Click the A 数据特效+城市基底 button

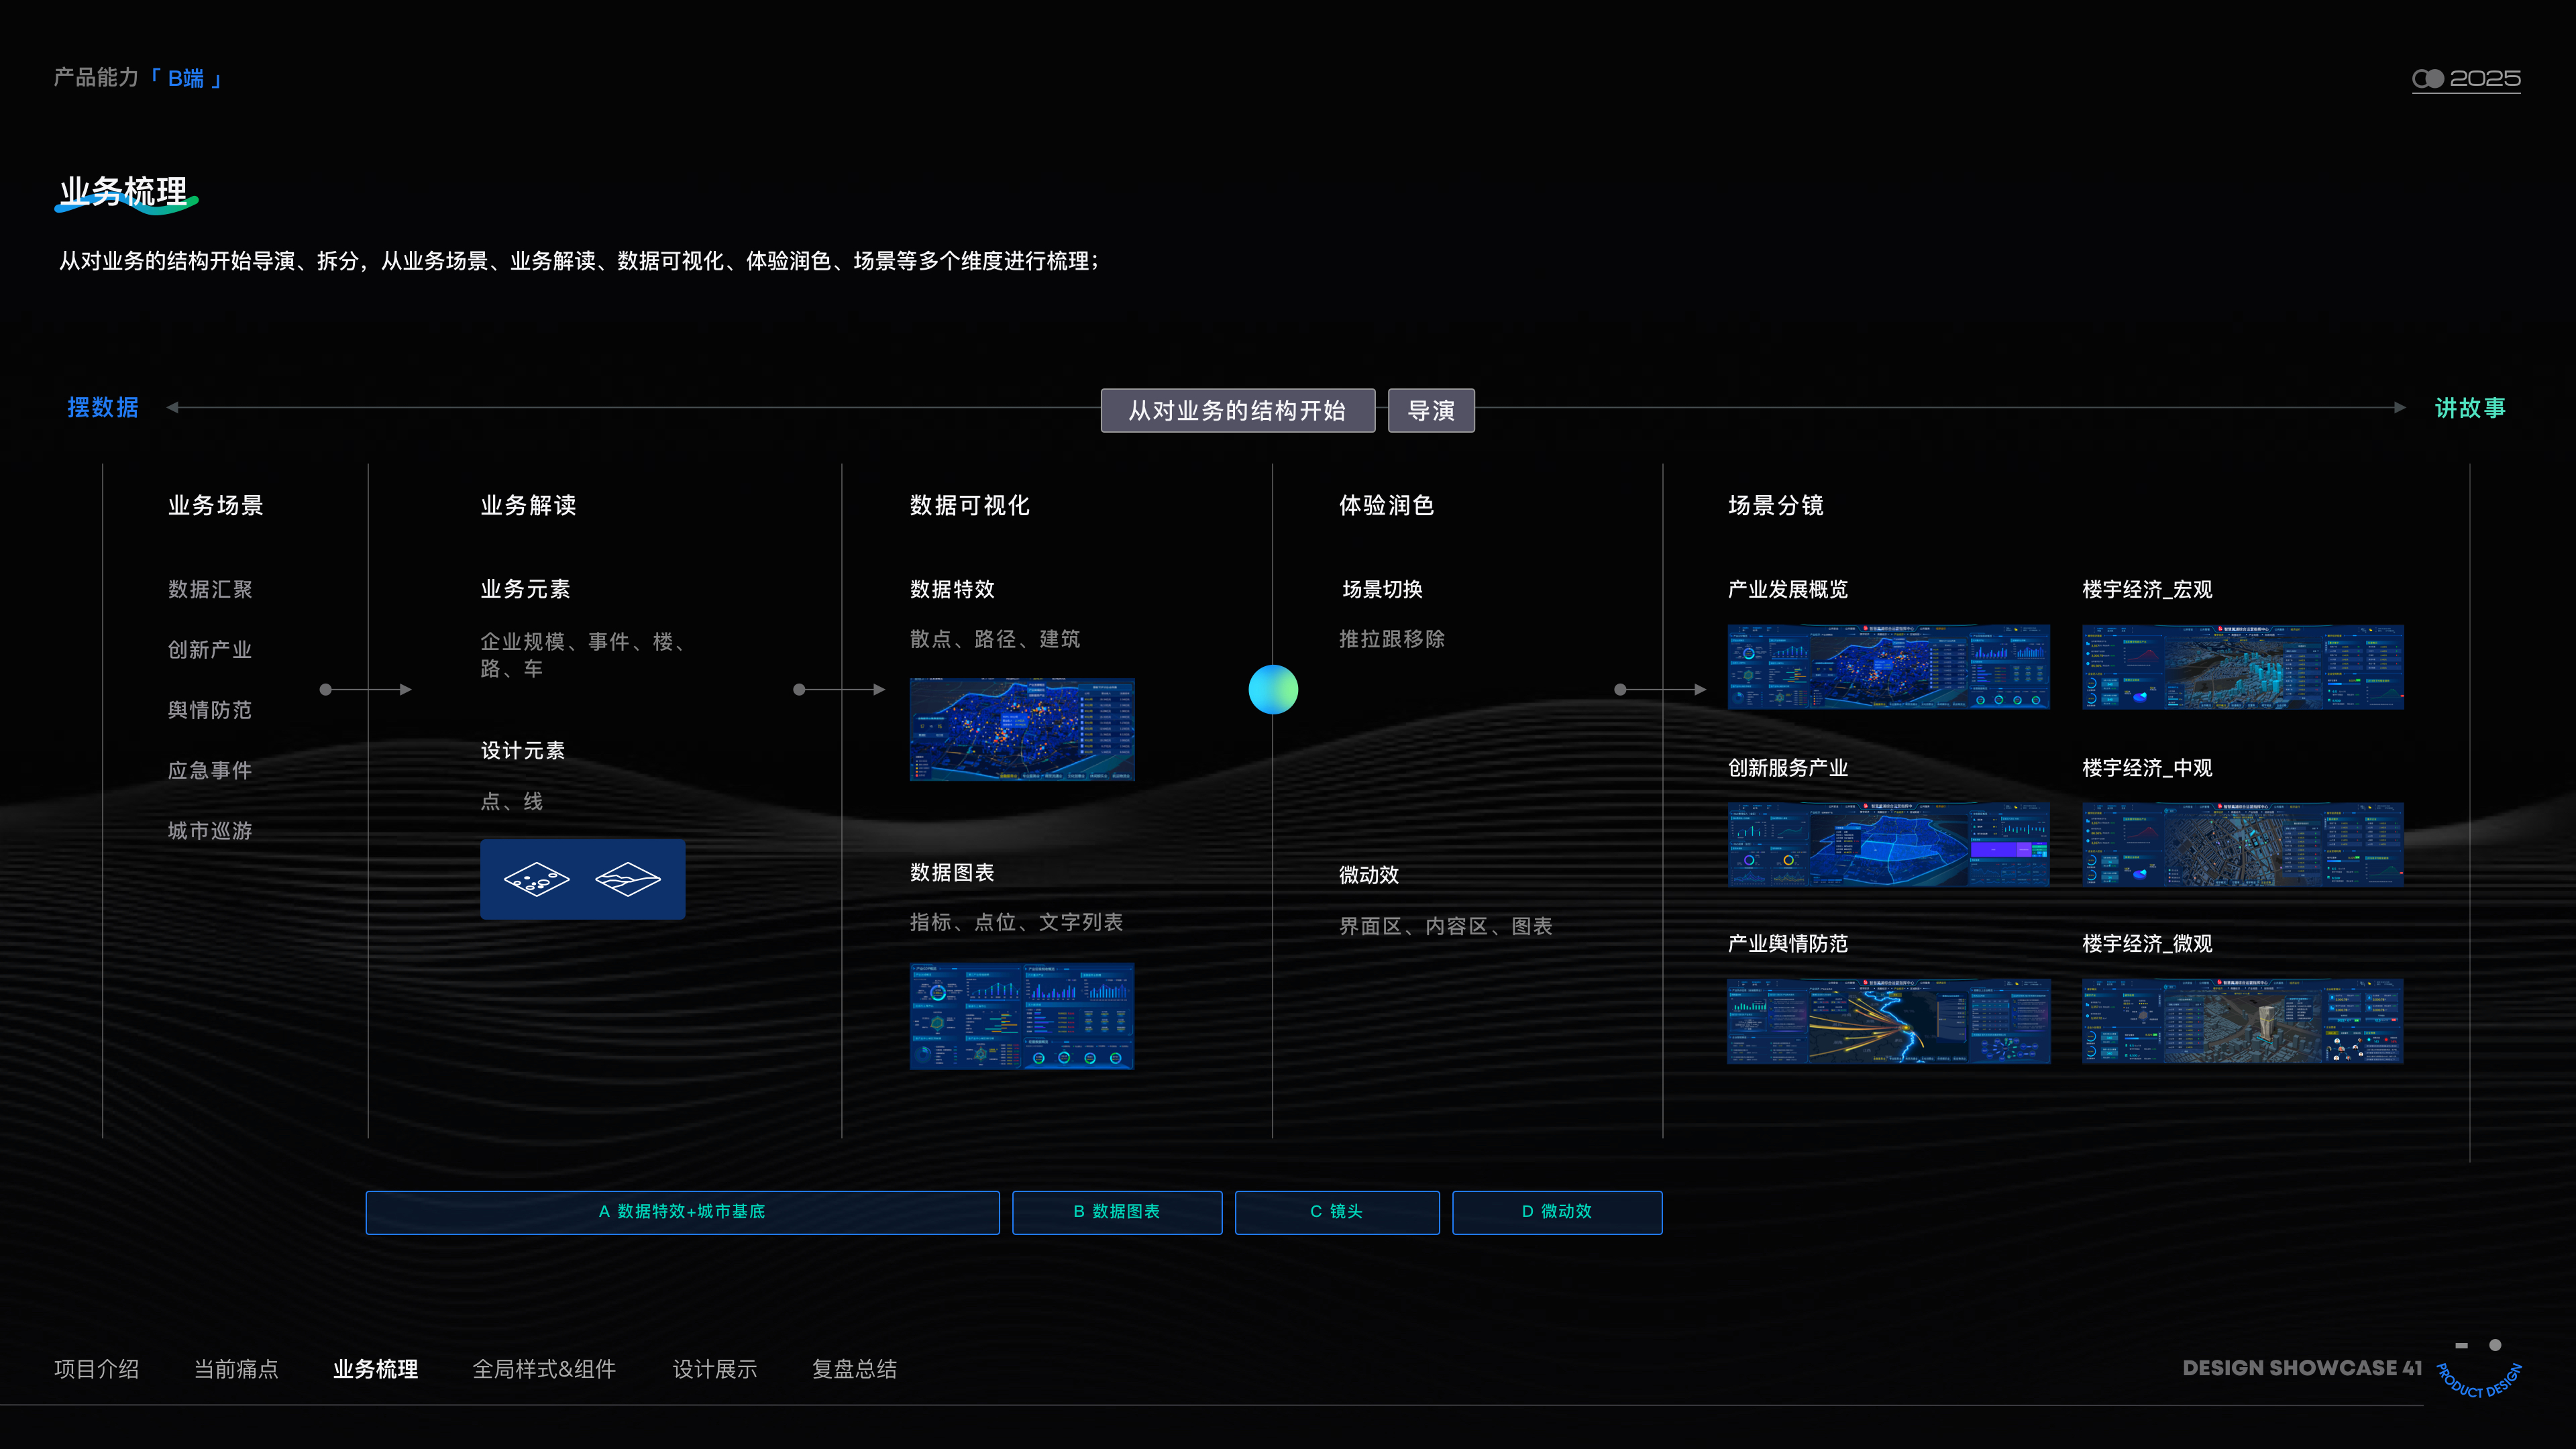point(682,1212)
